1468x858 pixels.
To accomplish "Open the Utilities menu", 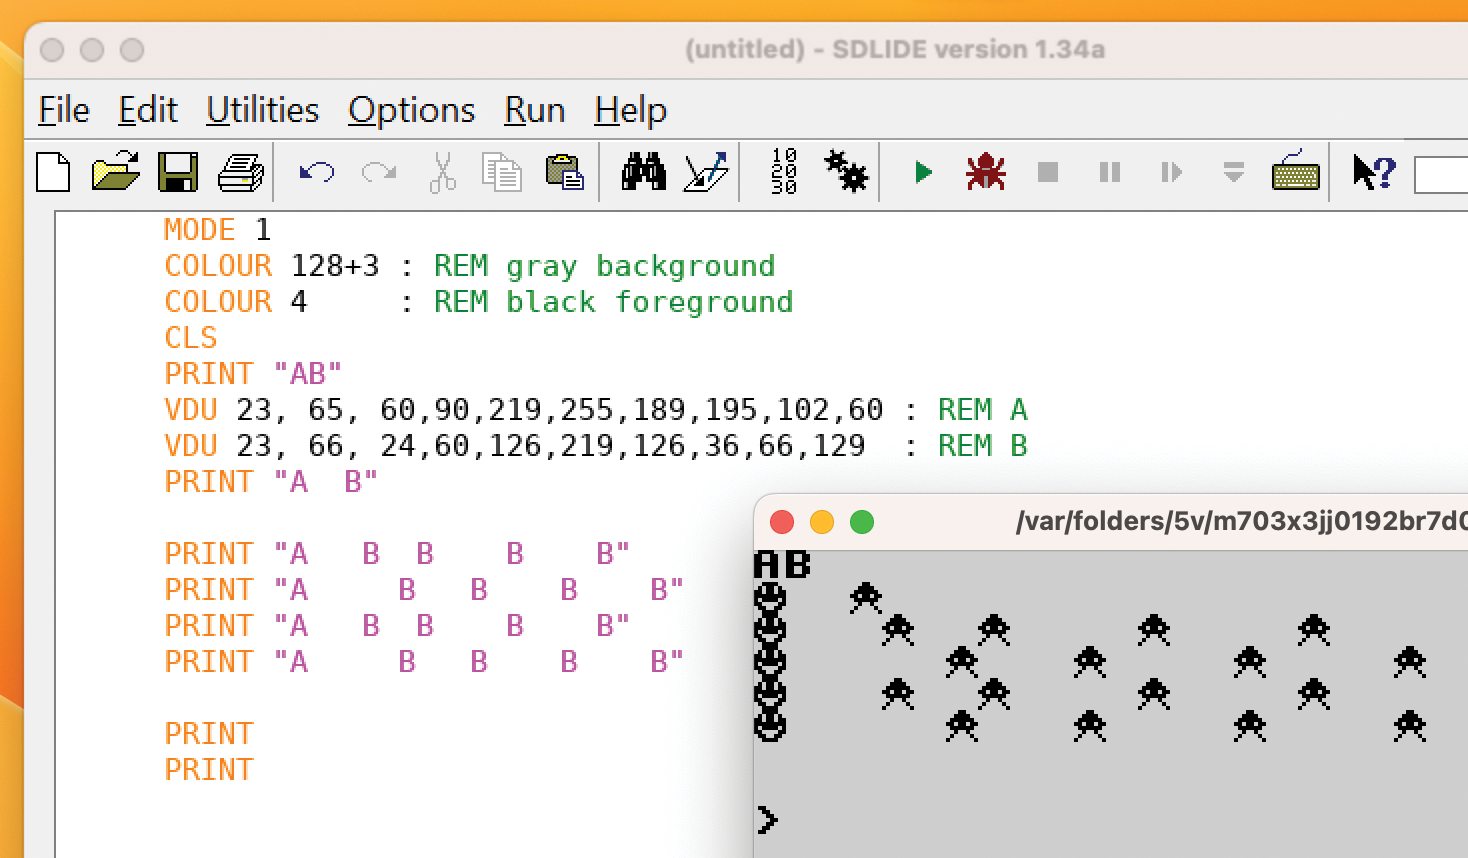I will (x=263, y=110).
